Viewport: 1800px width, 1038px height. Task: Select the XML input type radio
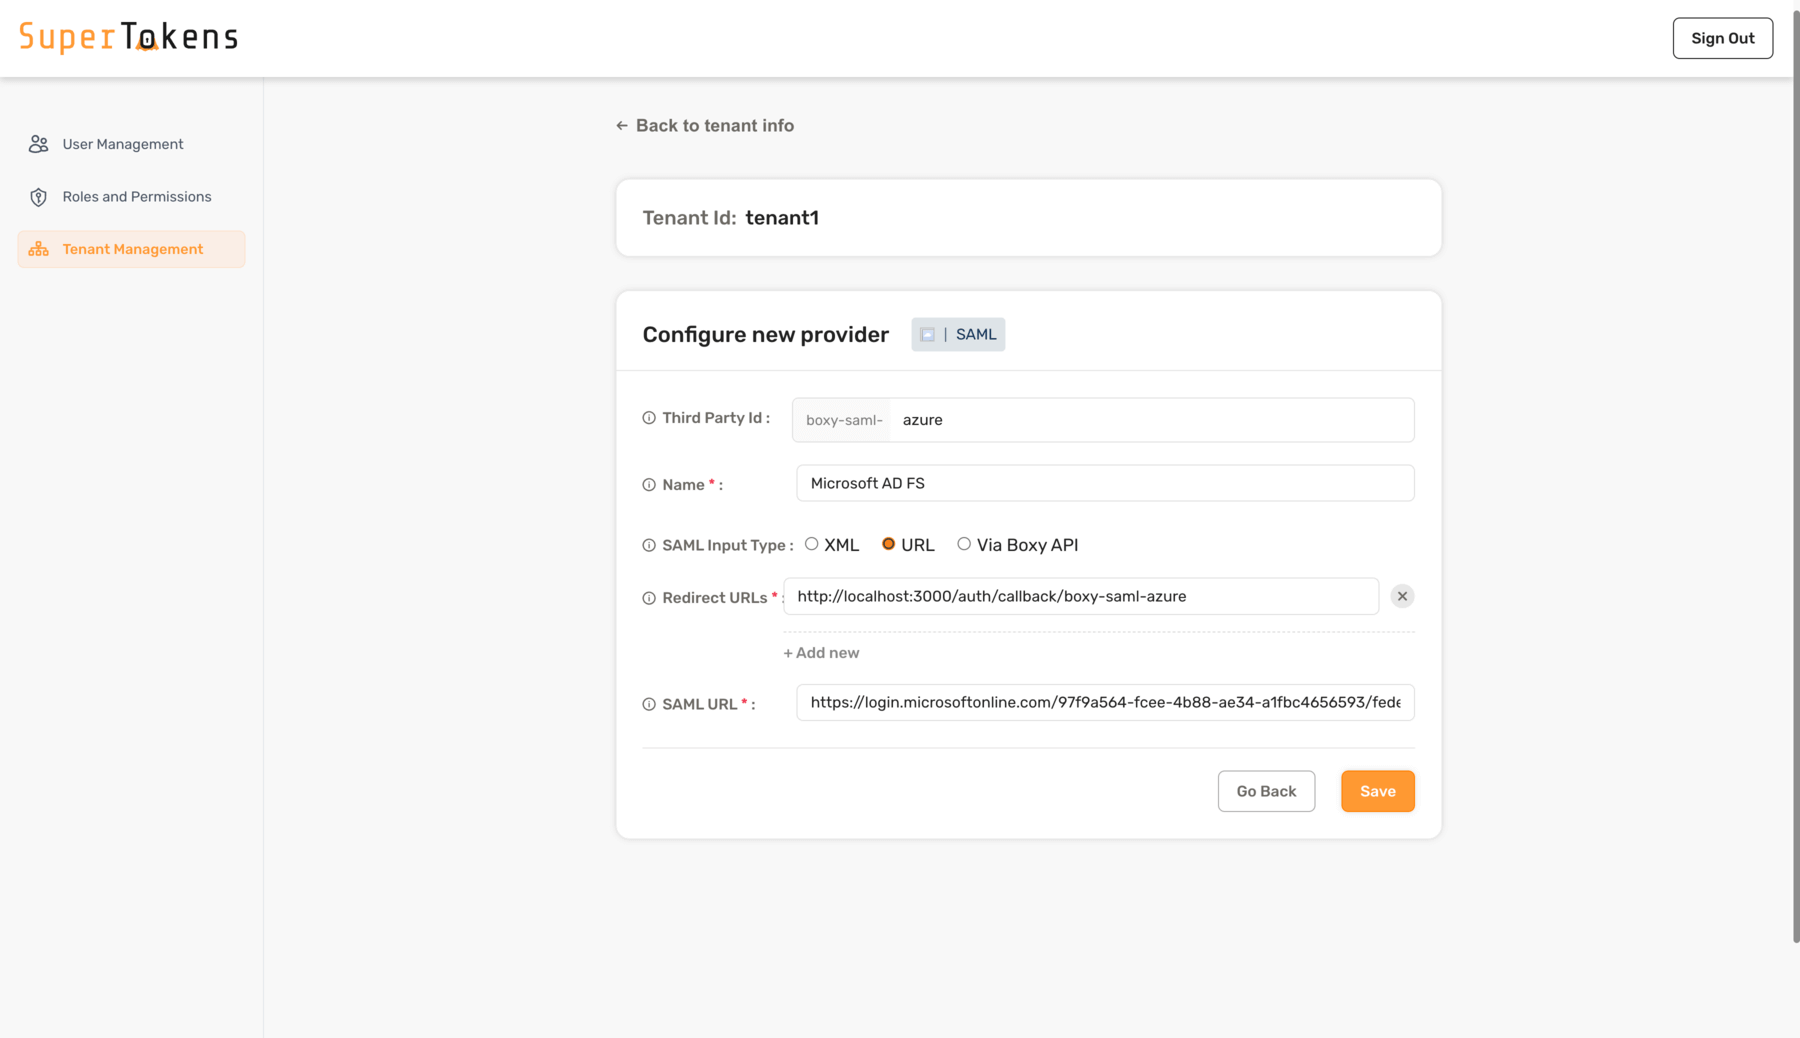pyautogui.click(x=812, y=544)
